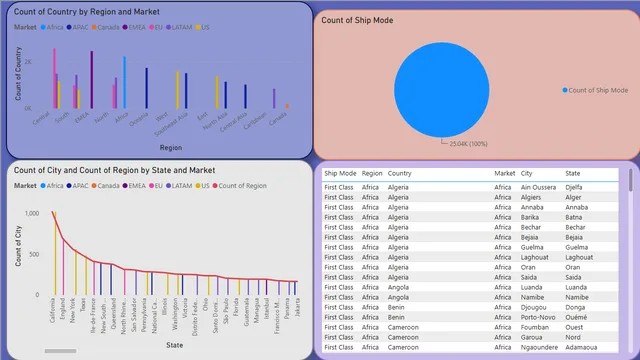The image size is (640, 360).
Task: Select LATAM legend in Count of City chart
Action: (x=179, y=186)
